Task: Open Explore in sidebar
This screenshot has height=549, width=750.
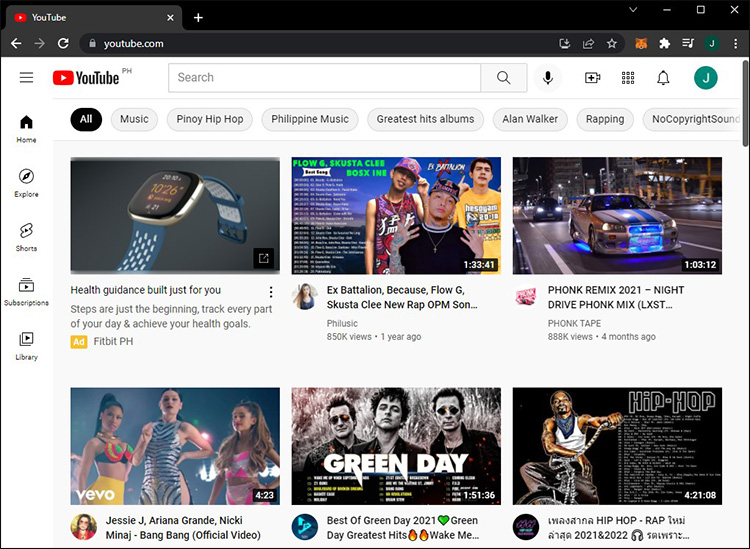Action: [26, 182]
